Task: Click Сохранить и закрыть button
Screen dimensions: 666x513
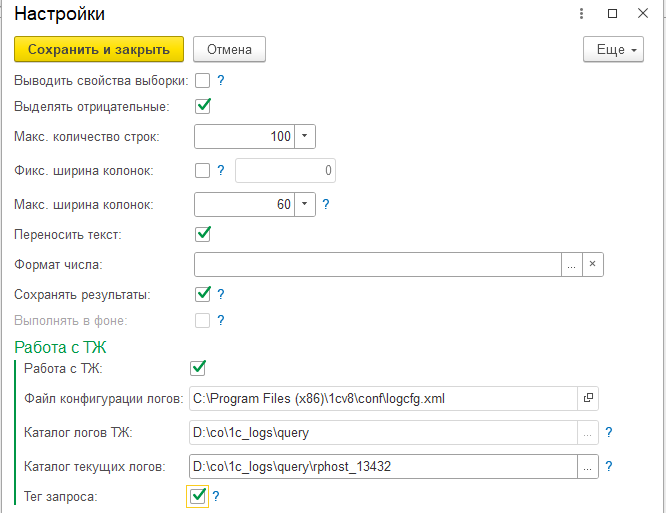Action: pos(99,49)
